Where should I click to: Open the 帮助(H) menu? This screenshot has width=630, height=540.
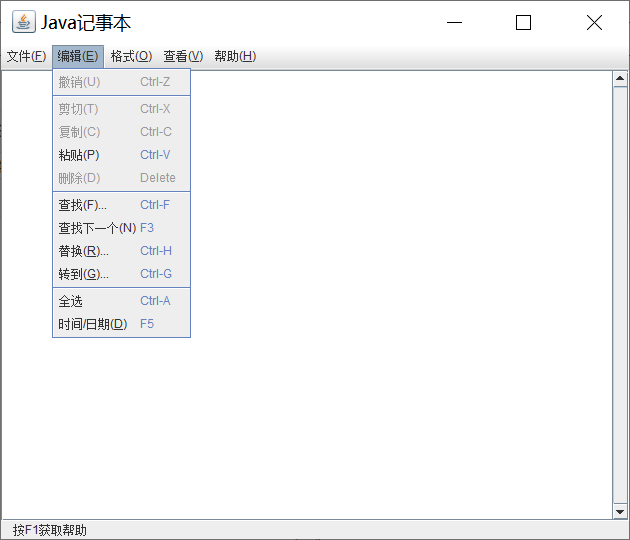(235, 56)
